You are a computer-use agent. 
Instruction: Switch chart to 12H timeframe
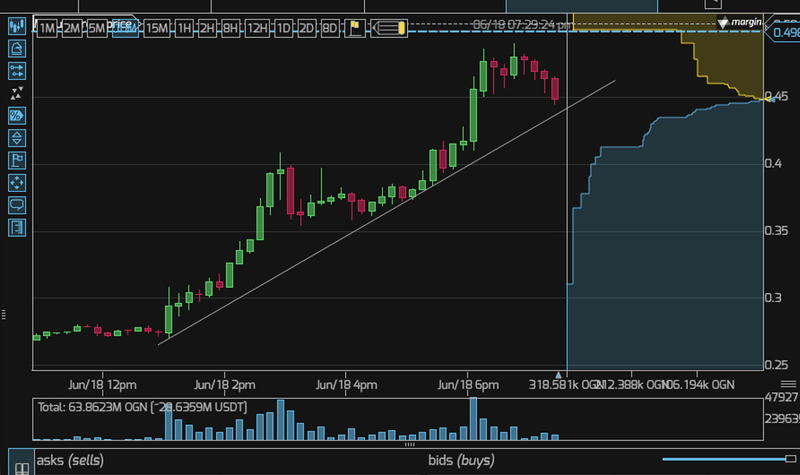[257, 28]
